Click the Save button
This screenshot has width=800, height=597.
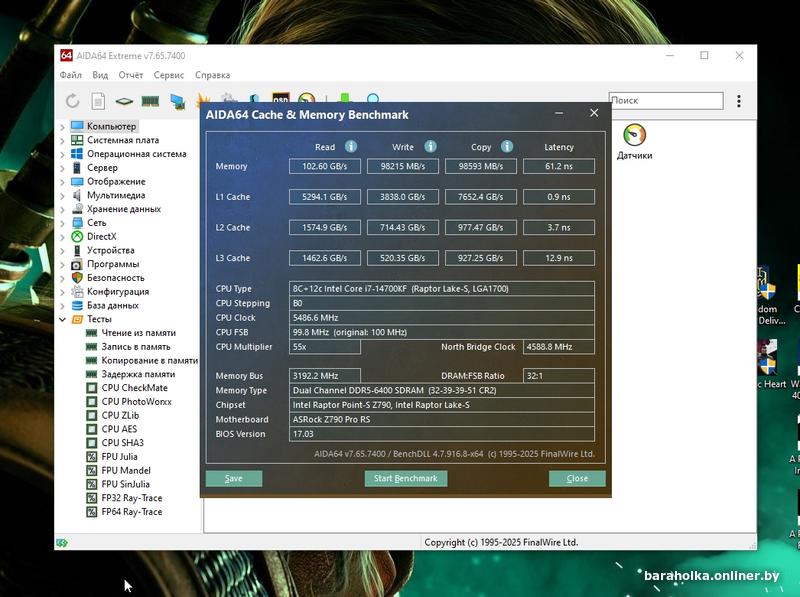point(234,478)
